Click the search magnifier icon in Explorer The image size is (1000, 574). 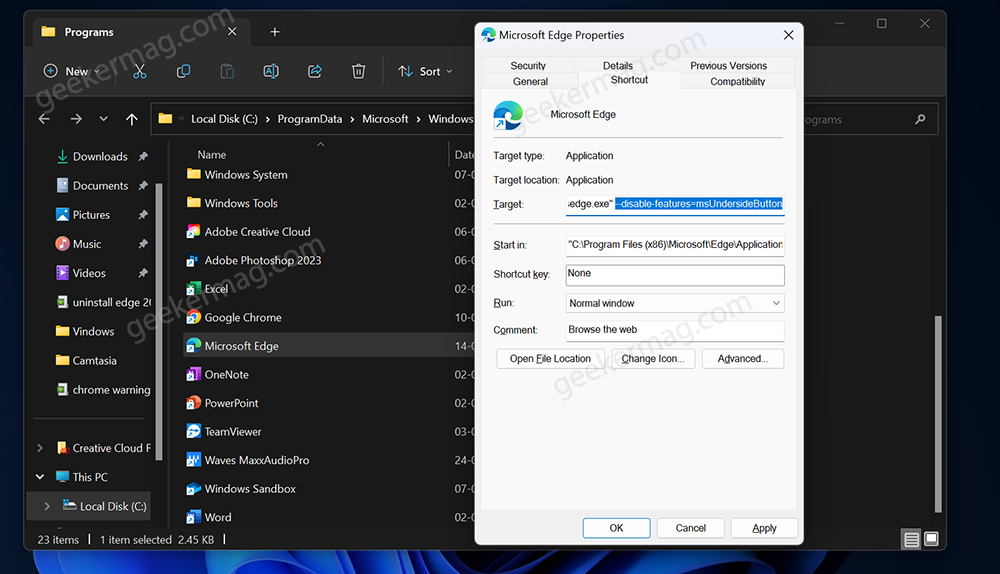coord(920,119)
